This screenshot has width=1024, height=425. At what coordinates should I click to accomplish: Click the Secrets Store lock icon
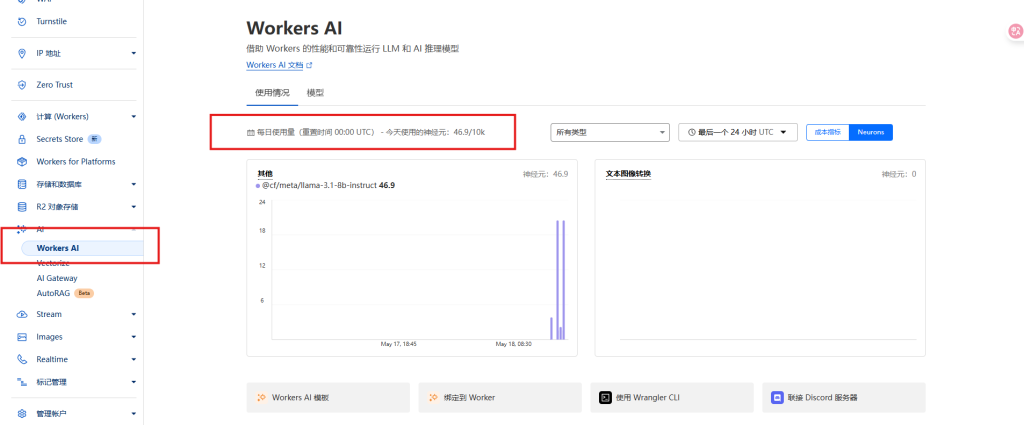22,139
